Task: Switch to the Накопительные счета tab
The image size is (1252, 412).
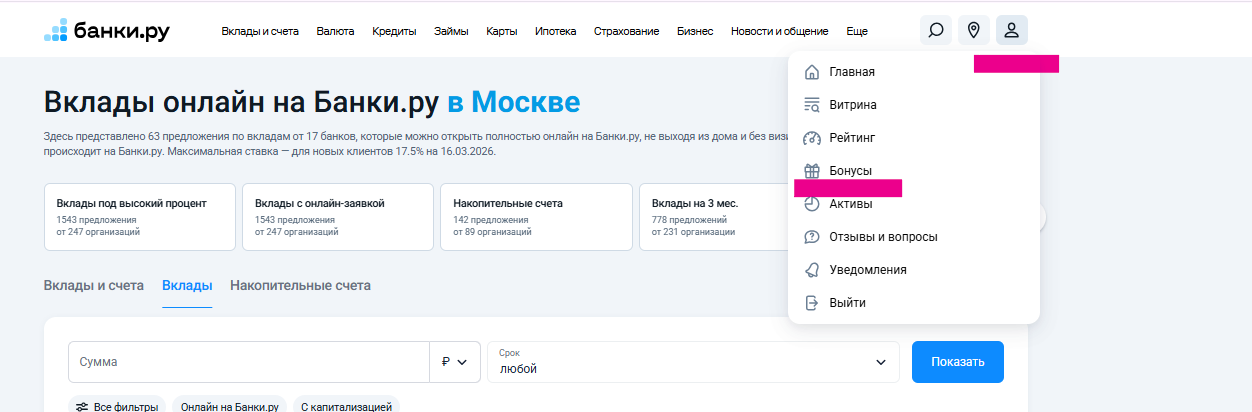Action: [300, 285]
